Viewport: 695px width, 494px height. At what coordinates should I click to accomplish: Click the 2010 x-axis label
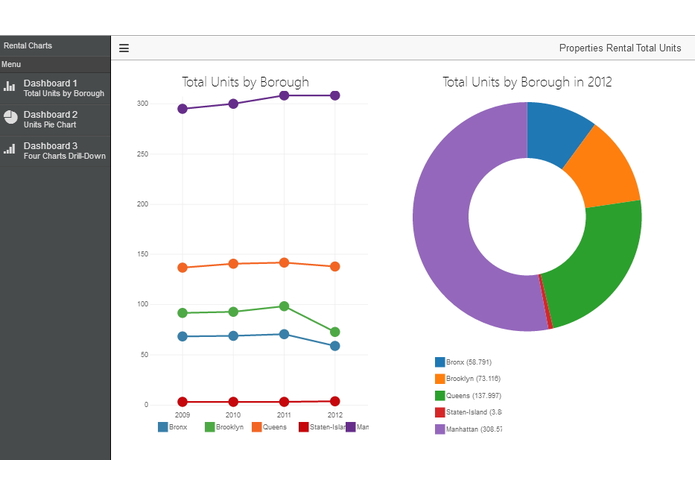[x=233, y=415]
